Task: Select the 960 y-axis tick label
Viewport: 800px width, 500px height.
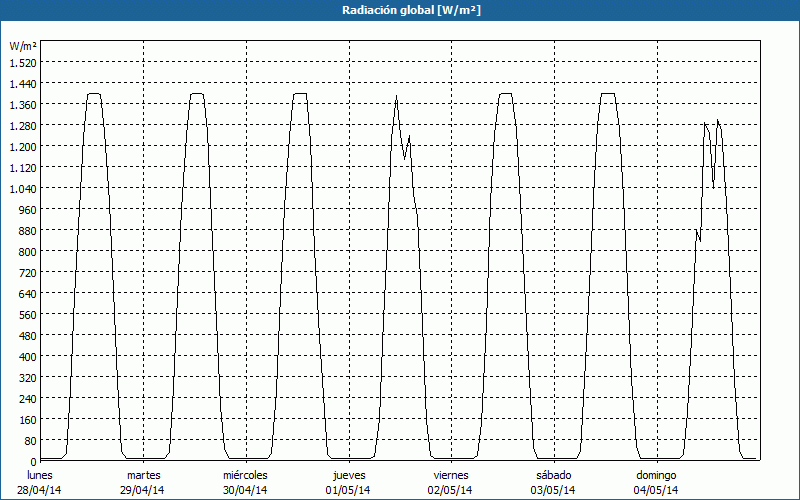Action: (x=26, y=209)
